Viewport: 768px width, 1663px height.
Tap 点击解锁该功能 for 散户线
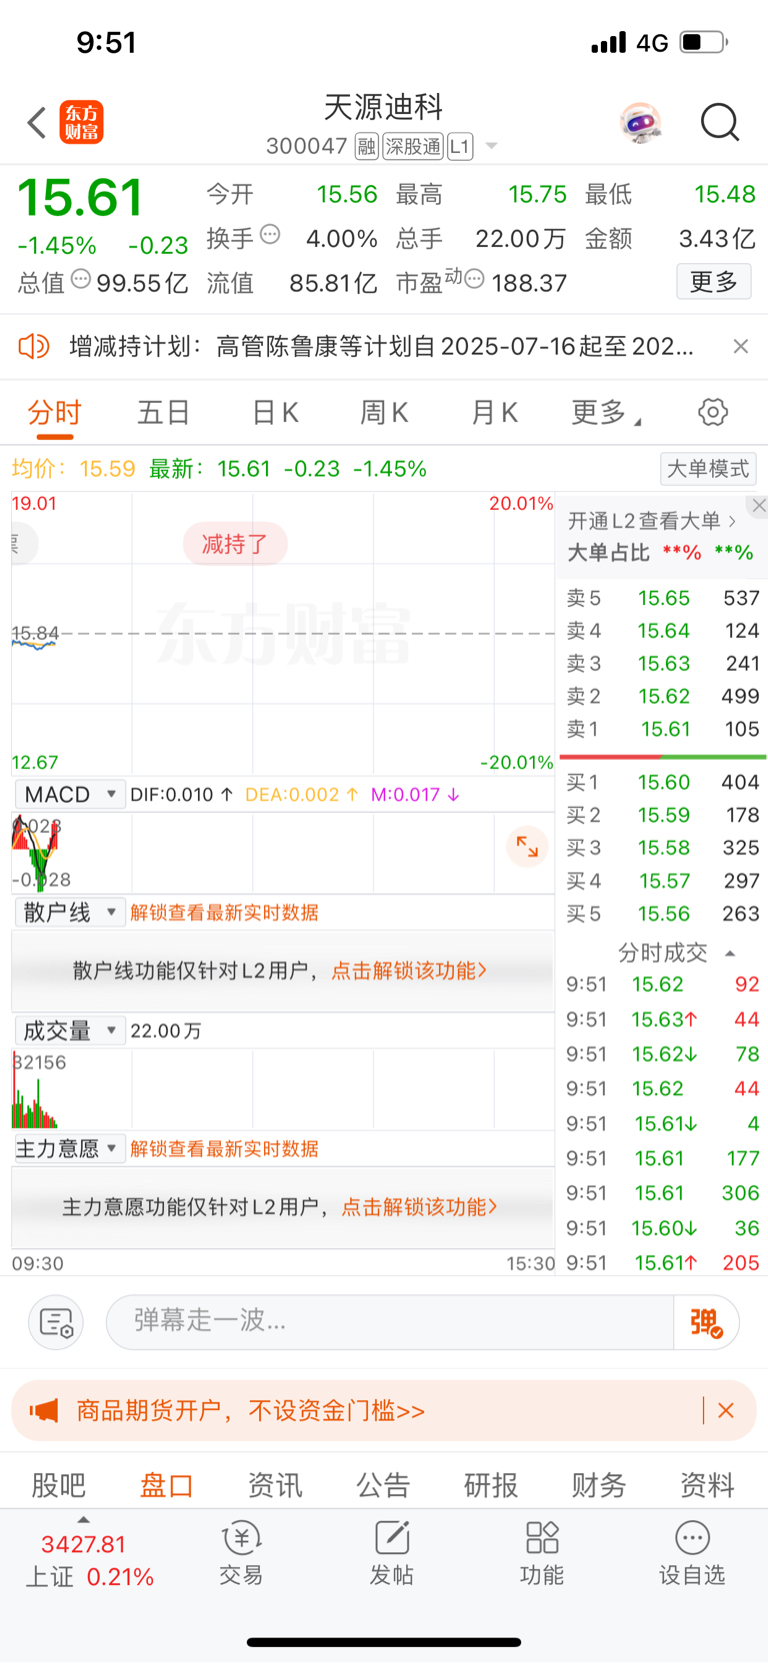click(x=409, y=970)
